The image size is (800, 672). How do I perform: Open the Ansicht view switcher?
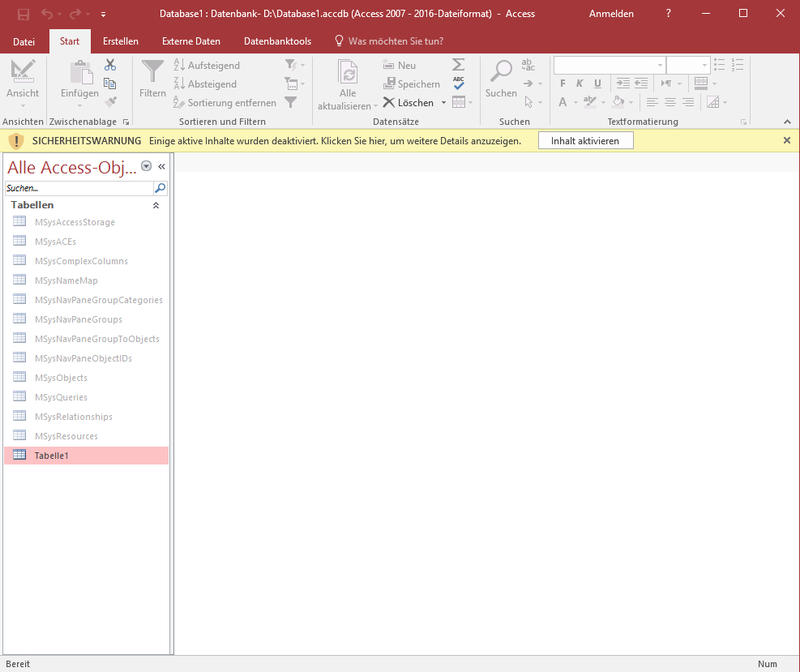22,84
